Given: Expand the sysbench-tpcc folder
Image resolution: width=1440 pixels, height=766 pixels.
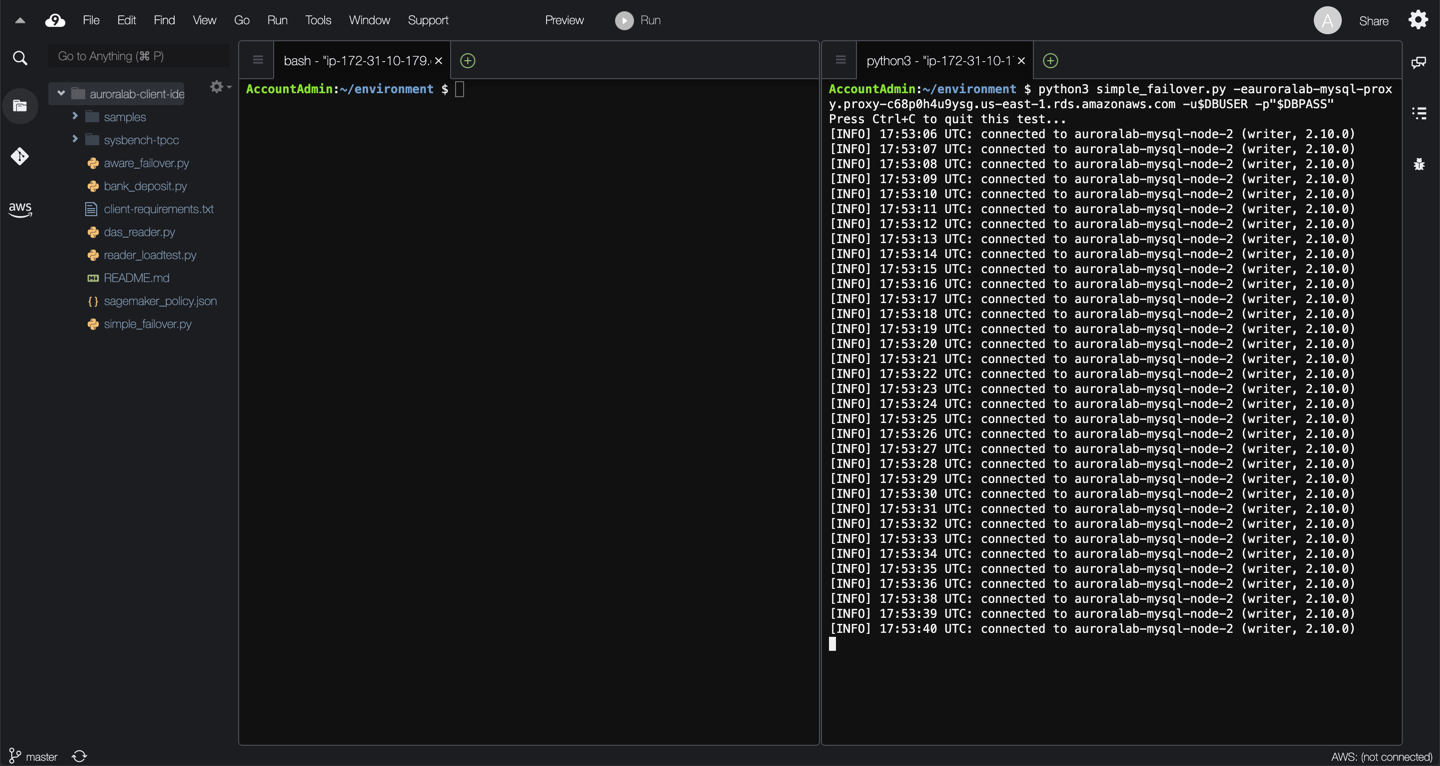Looking at the screenshot, I should (75, 140).
